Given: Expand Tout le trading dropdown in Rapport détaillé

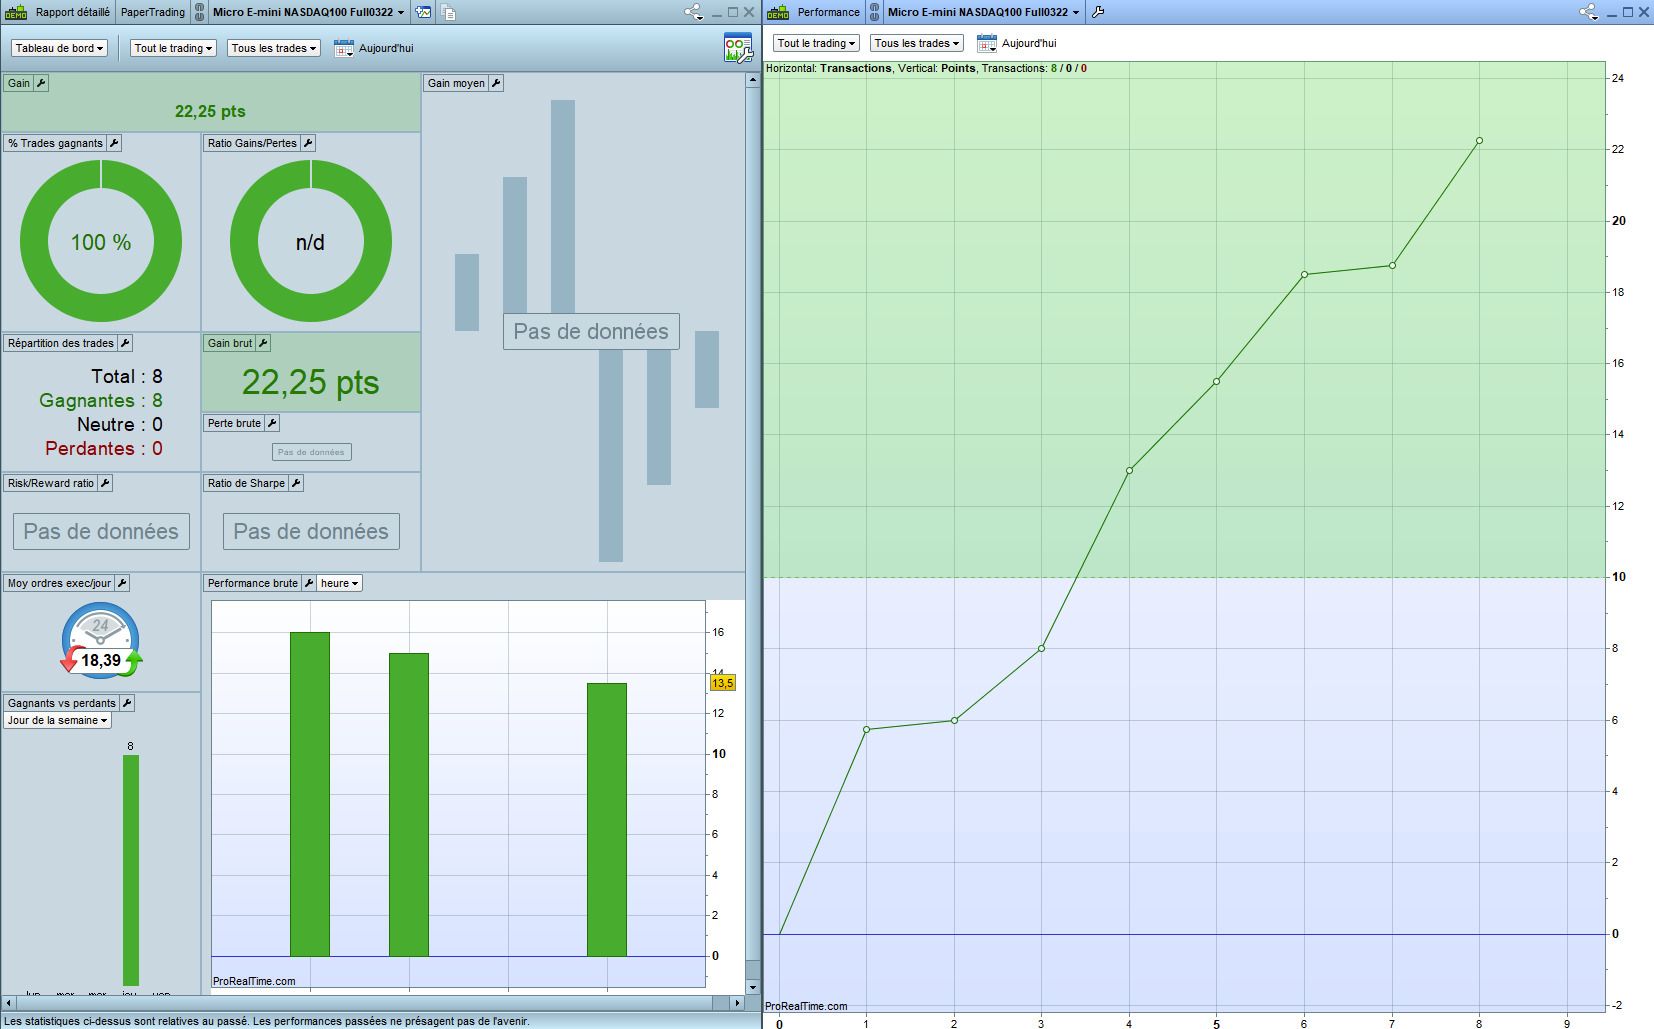Looking at the screenshot, I should point(174,48).
